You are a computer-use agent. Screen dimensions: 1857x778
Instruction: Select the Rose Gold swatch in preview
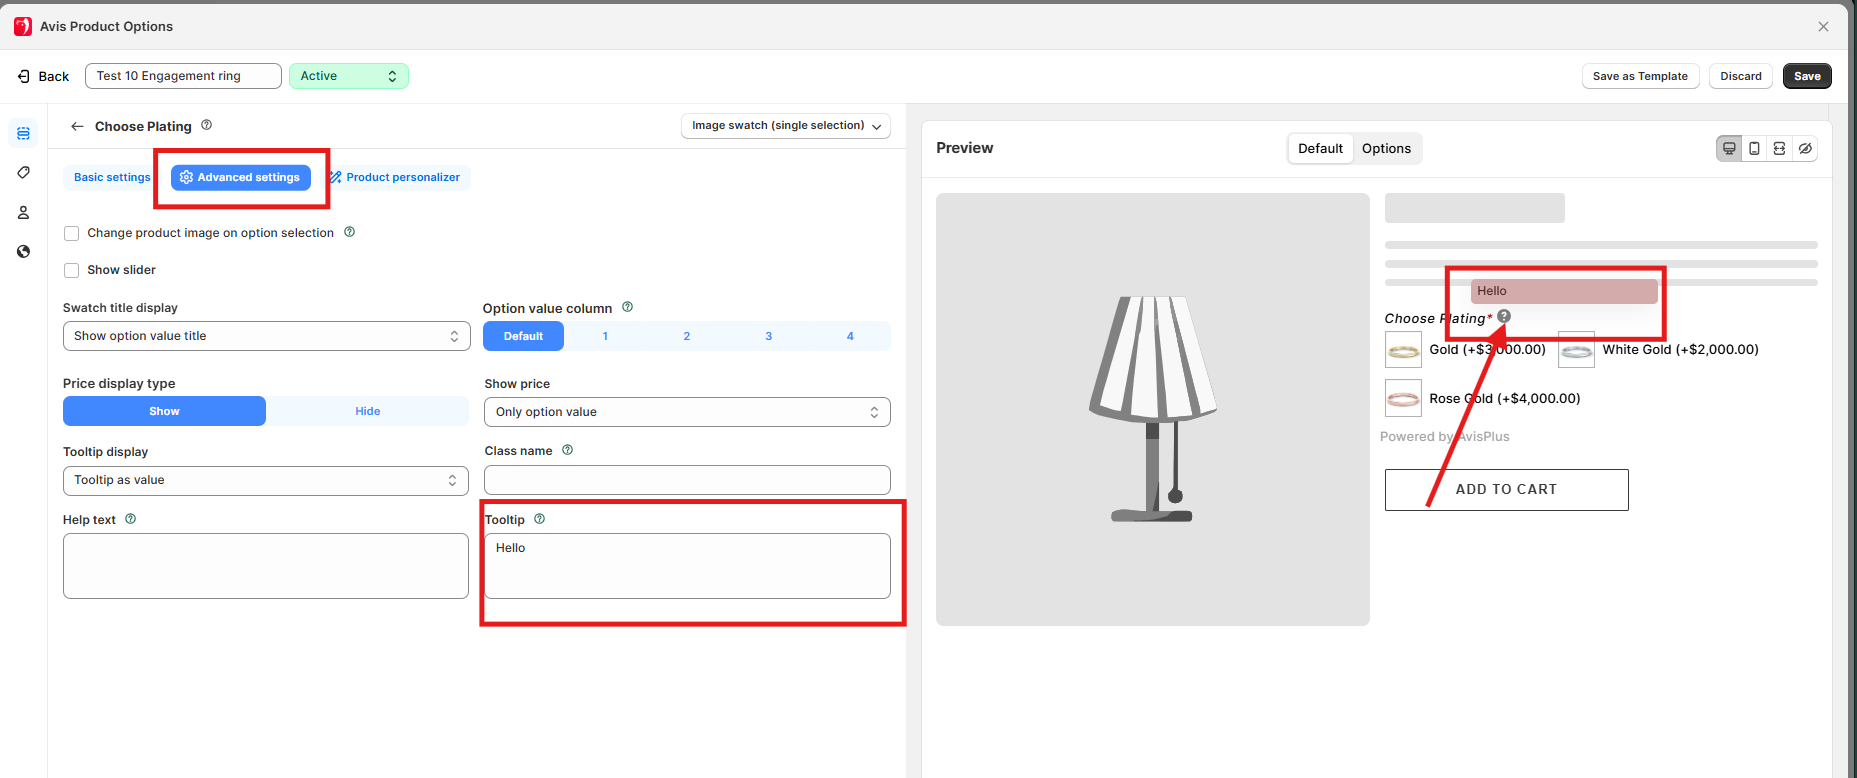point(1403,398)
